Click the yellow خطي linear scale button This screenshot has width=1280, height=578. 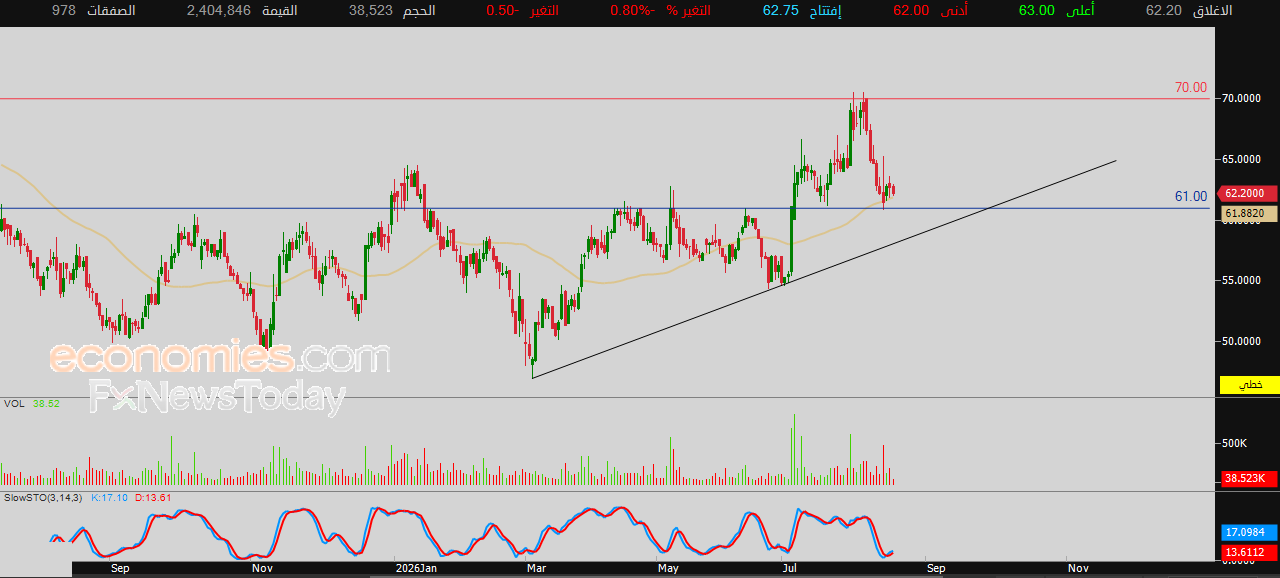(1249, 385)
